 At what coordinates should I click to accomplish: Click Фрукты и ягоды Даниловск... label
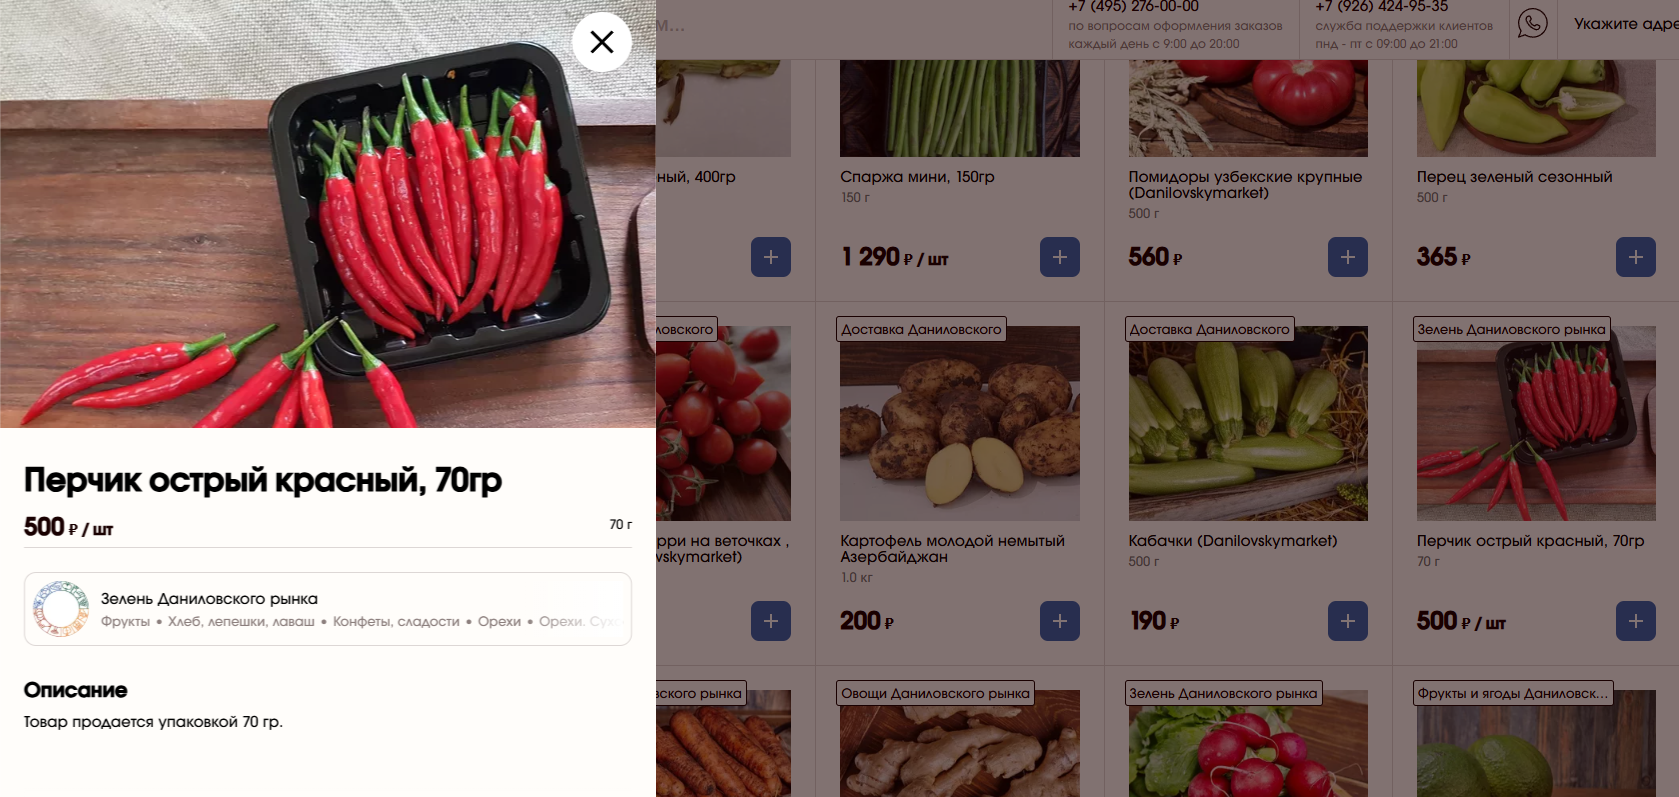coord(1513,693)
